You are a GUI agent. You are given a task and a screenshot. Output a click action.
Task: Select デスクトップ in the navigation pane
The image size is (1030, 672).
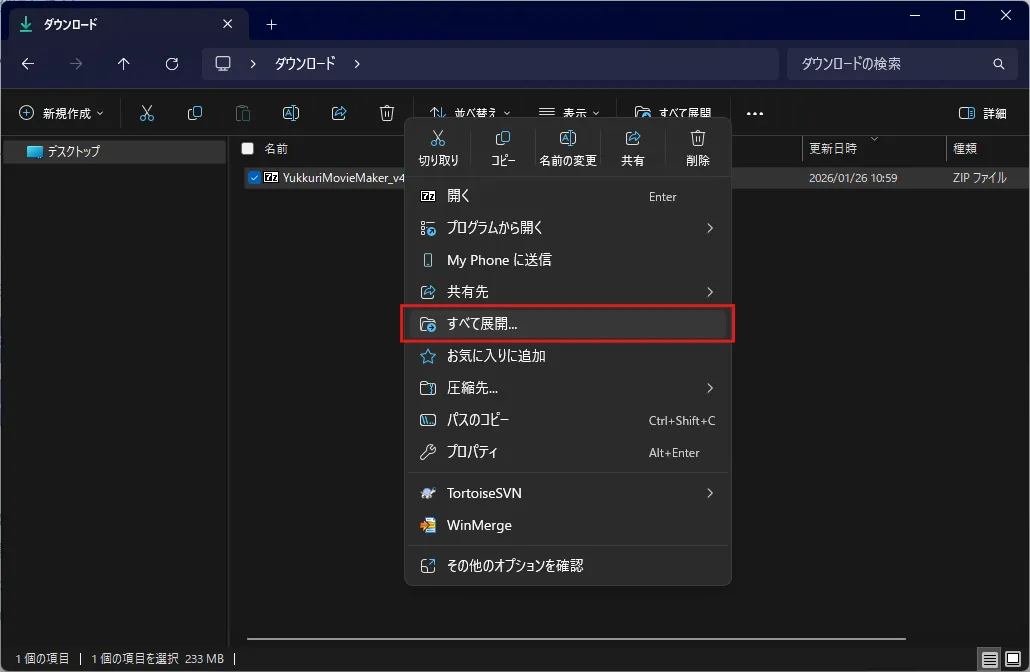click(x=116, y=152)
